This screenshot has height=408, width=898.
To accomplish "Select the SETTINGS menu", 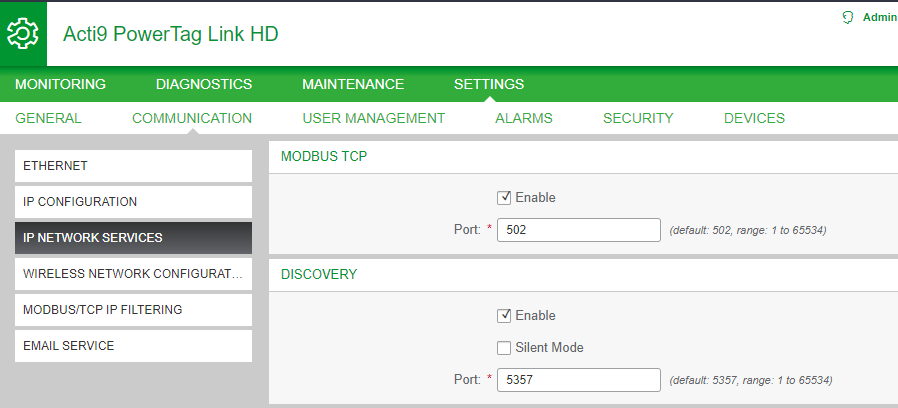I will (x=489, y=84).
